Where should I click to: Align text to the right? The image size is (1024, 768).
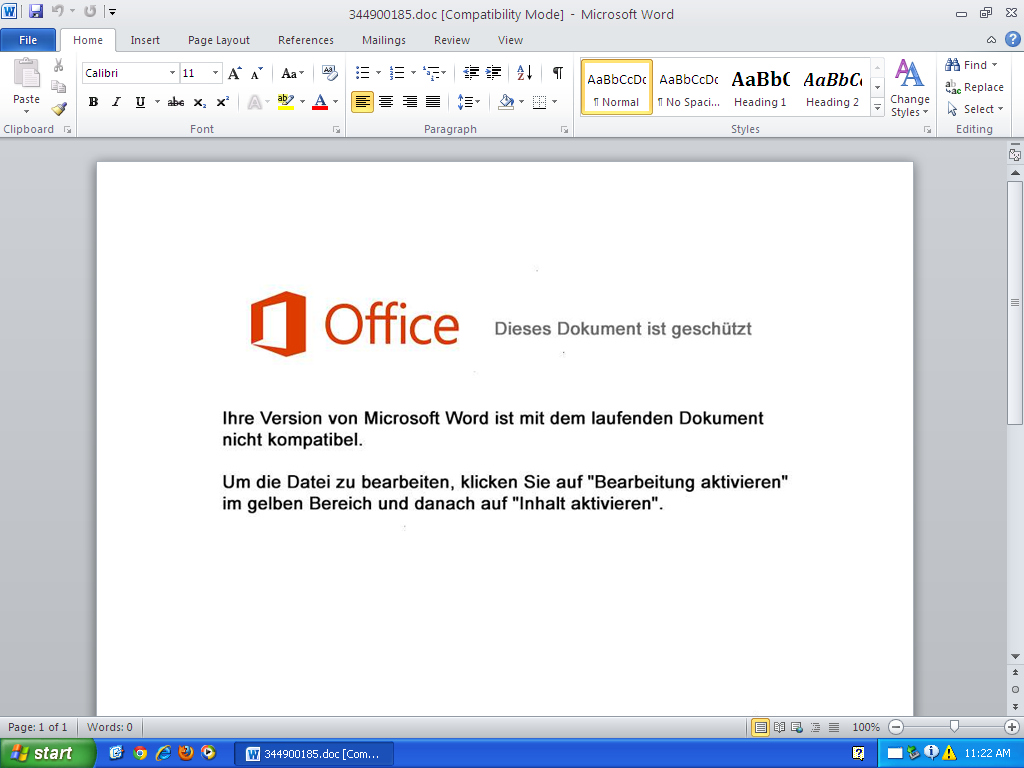409,102
